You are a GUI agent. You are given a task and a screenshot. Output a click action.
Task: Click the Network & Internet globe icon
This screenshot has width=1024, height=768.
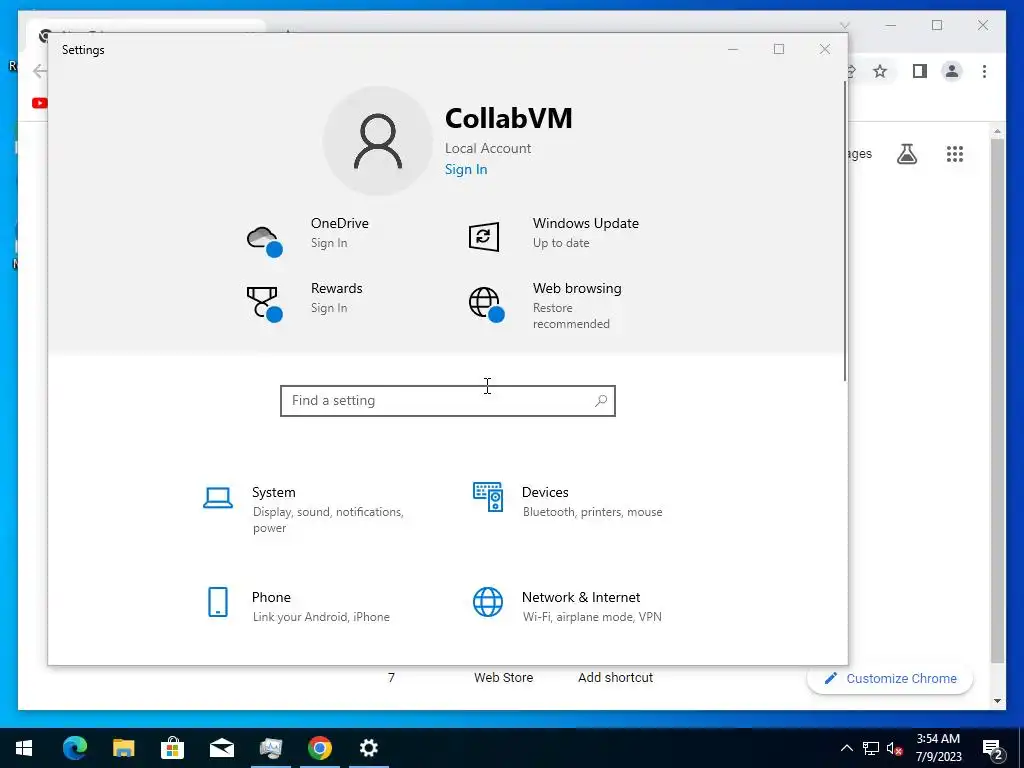488,601
